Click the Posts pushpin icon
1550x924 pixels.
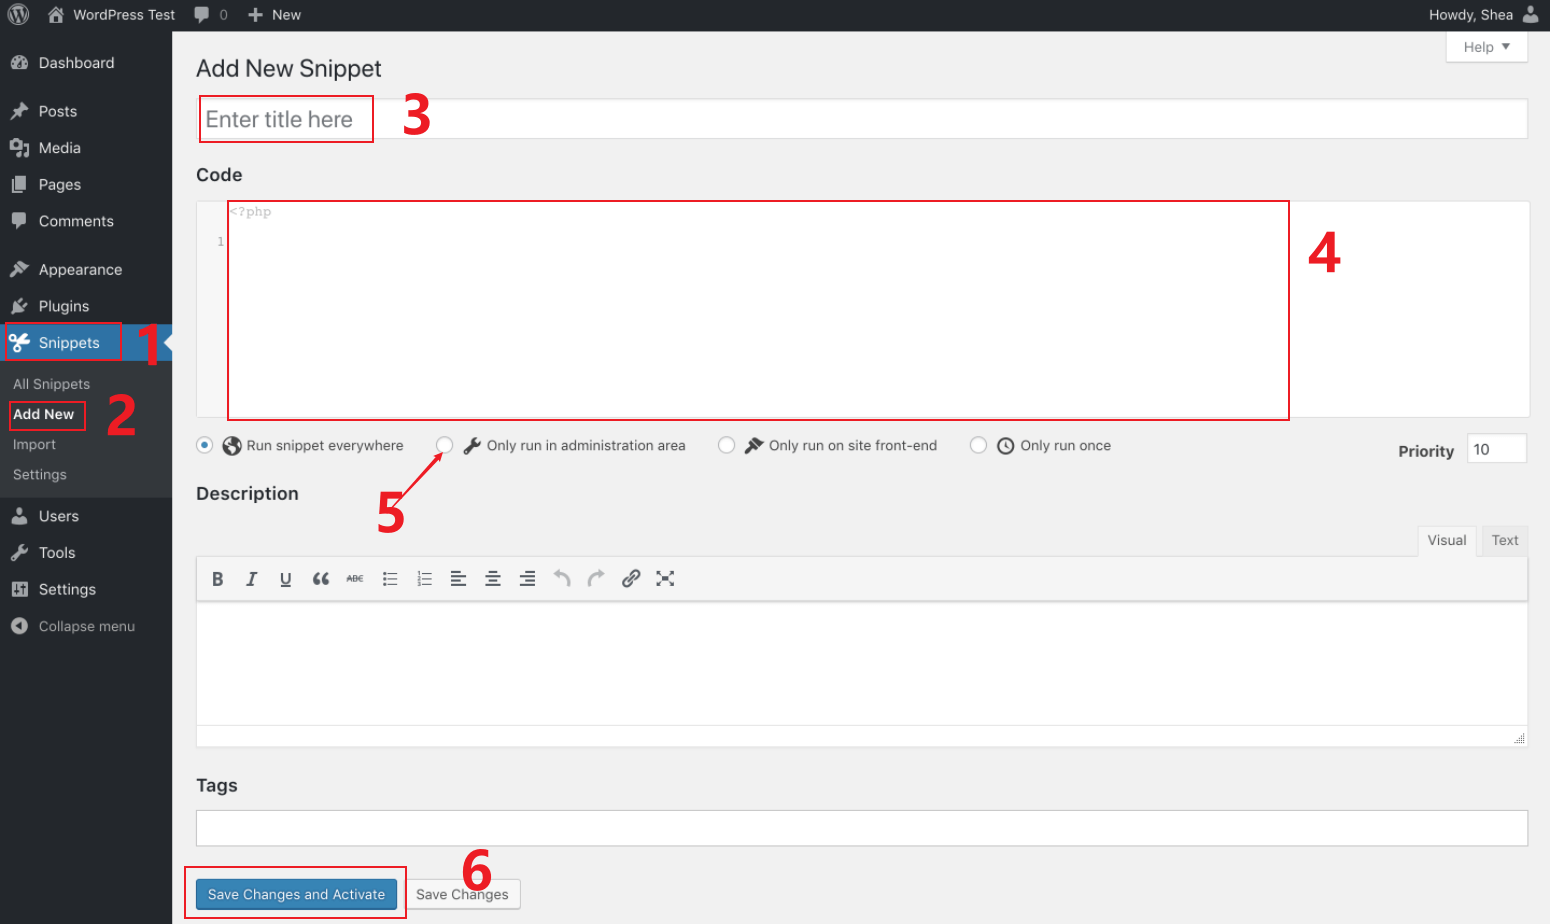(19, 111)
